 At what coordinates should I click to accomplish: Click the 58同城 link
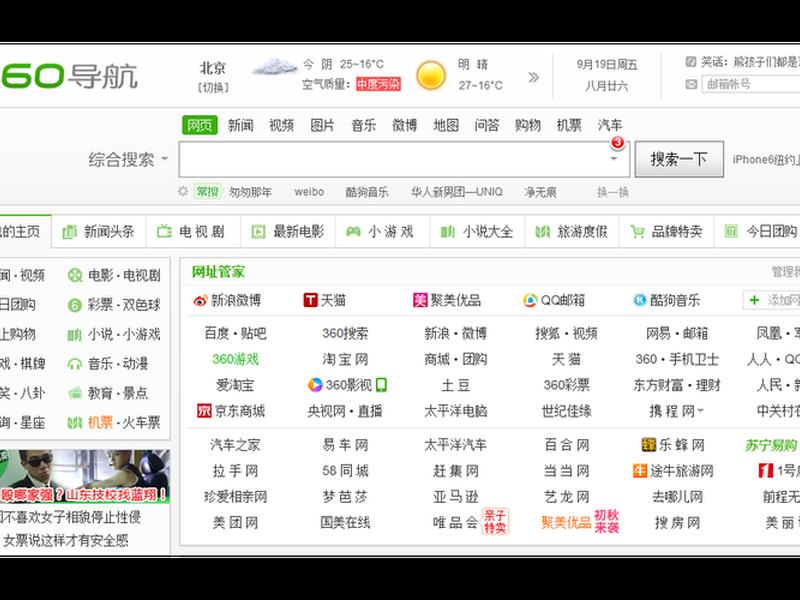[x=345, y=470]
